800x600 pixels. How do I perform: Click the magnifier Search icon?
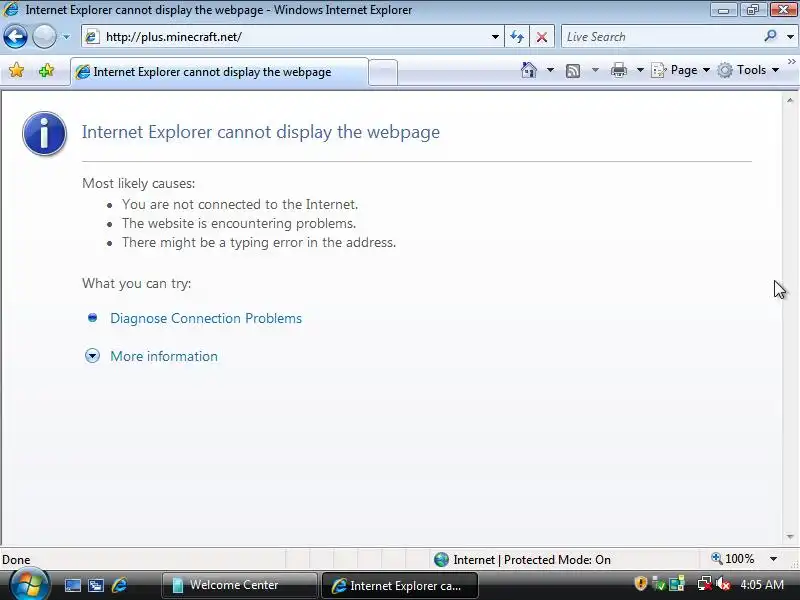pyautogui.click(x=770, y=36)
